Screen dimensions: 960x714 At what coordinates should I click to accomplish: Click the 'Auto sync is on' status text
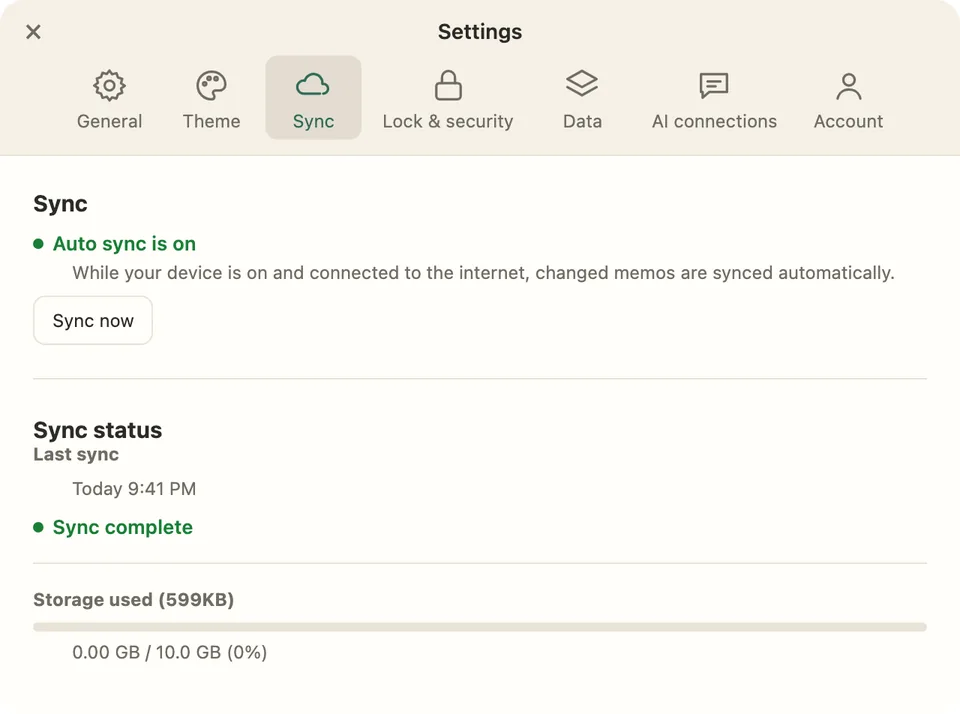click(x=124, y=244)
